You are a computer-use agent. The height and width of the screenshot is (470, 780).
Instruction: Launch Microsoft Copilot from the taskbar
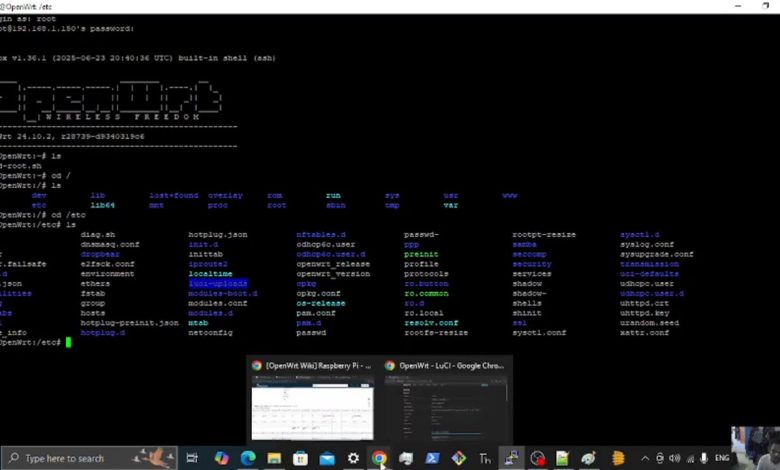[x=221, y=458]
